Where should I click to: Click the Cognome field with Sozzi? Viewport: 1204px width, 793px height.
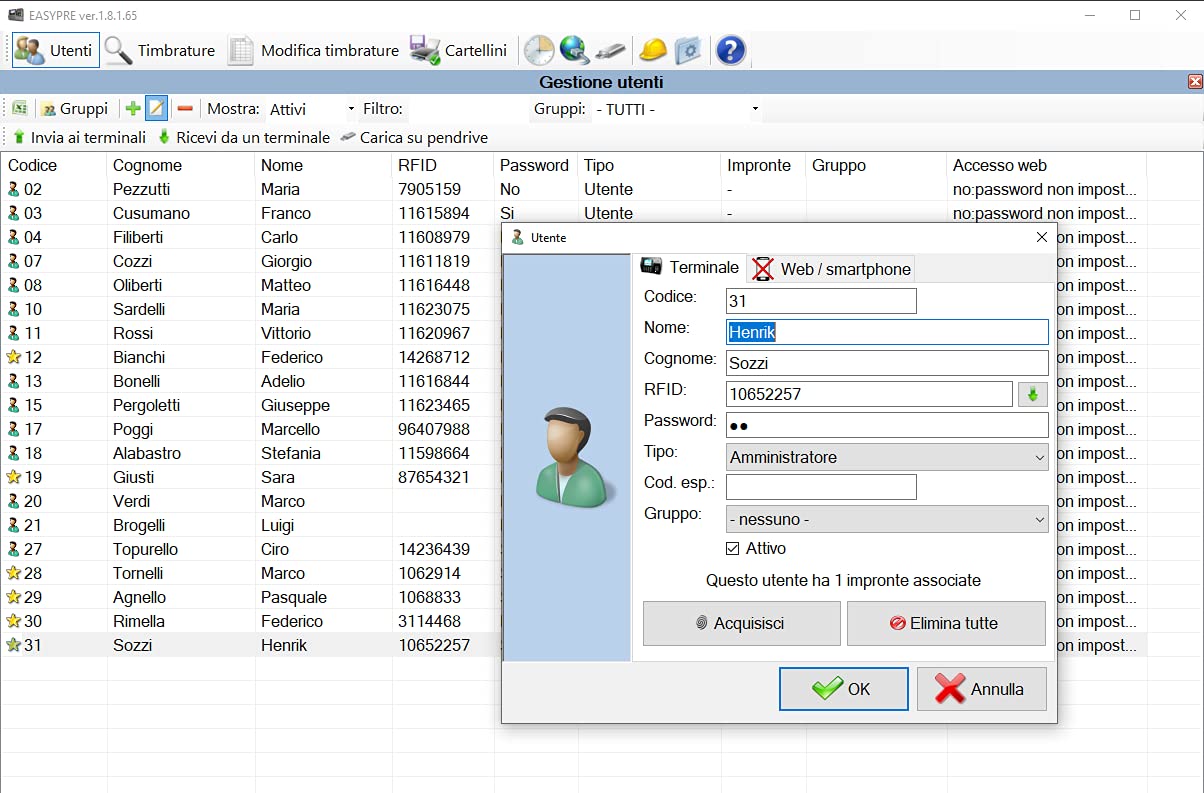click(887, 363)
